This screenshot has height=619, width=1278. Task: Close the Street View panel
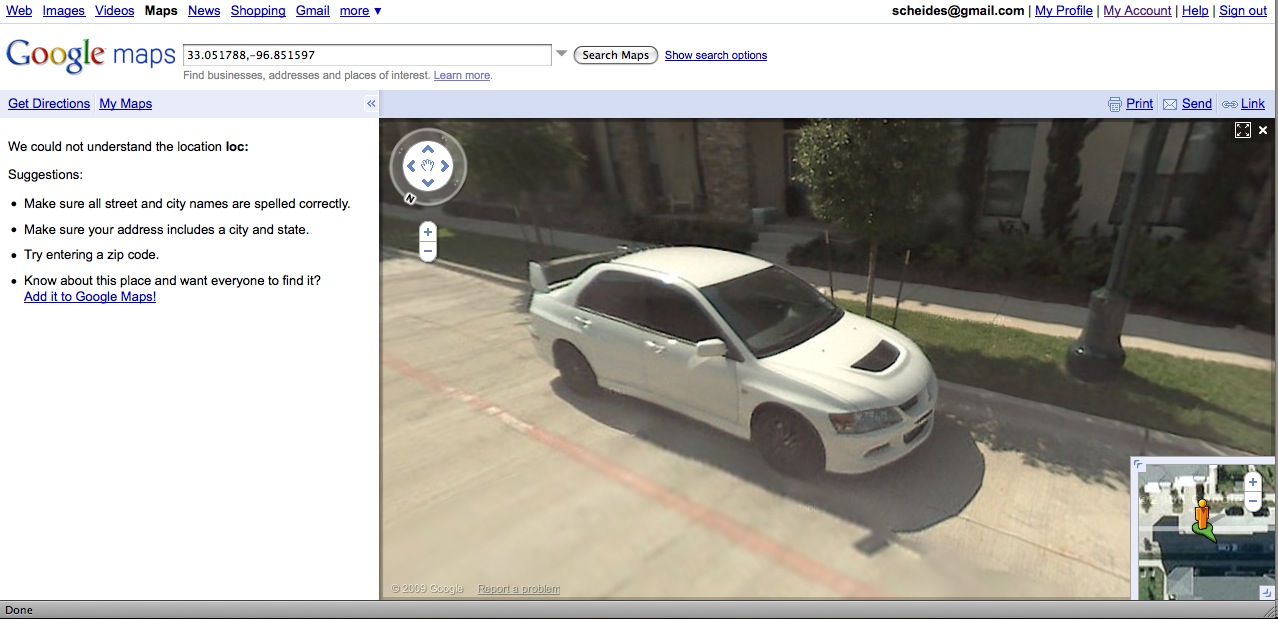click(x=1263, y=130)
